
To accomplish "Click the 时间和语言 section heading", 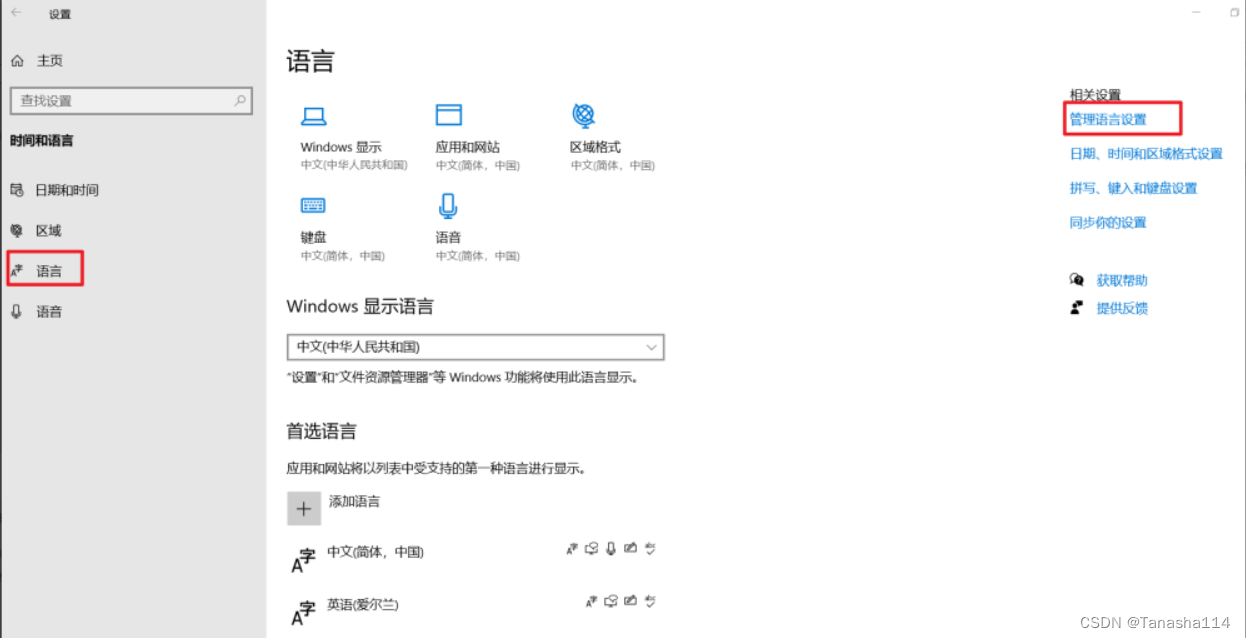I will pos(42,141).
